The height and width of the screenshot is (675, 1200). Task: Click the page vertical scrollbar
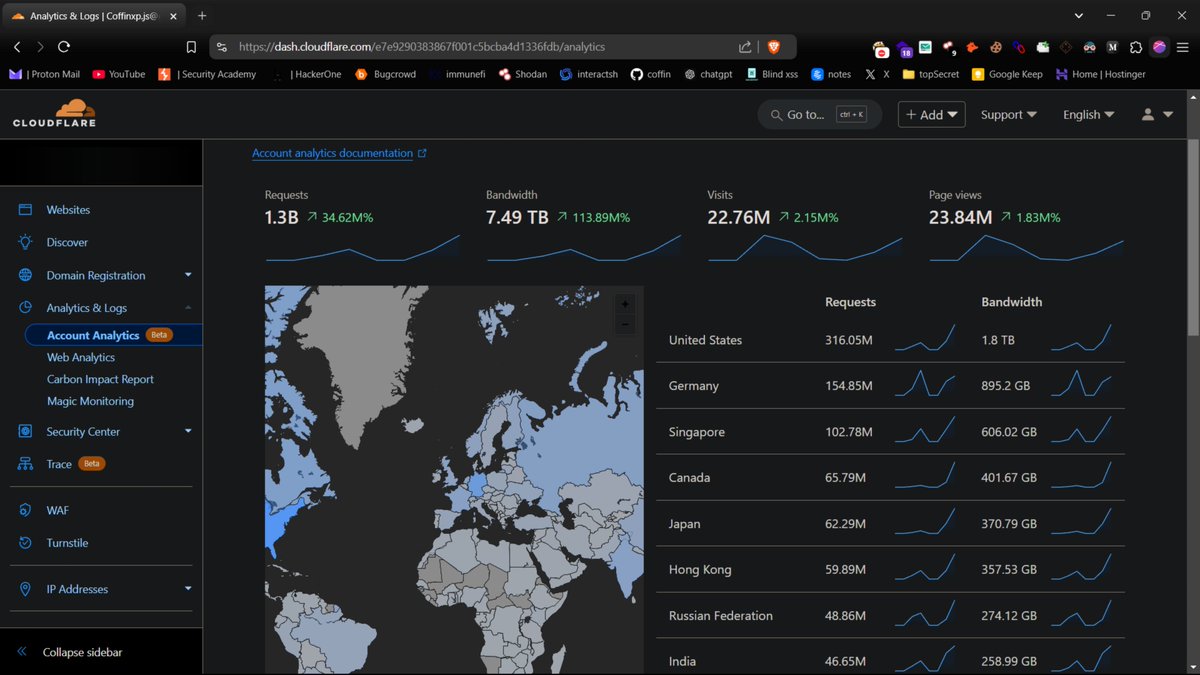click(x=1192, y=240)
